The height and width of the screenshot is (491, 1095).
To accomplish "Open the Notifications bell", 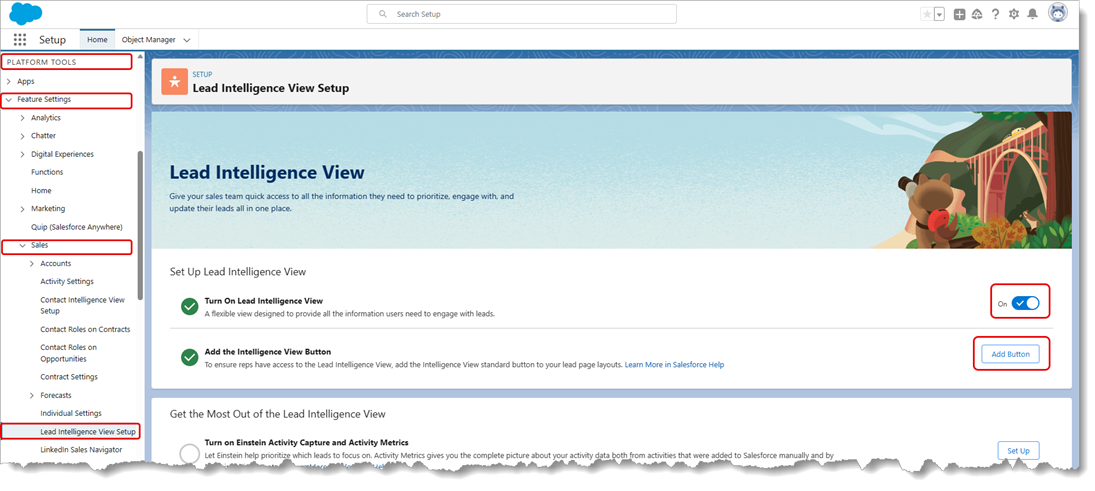I will 1033,14.
